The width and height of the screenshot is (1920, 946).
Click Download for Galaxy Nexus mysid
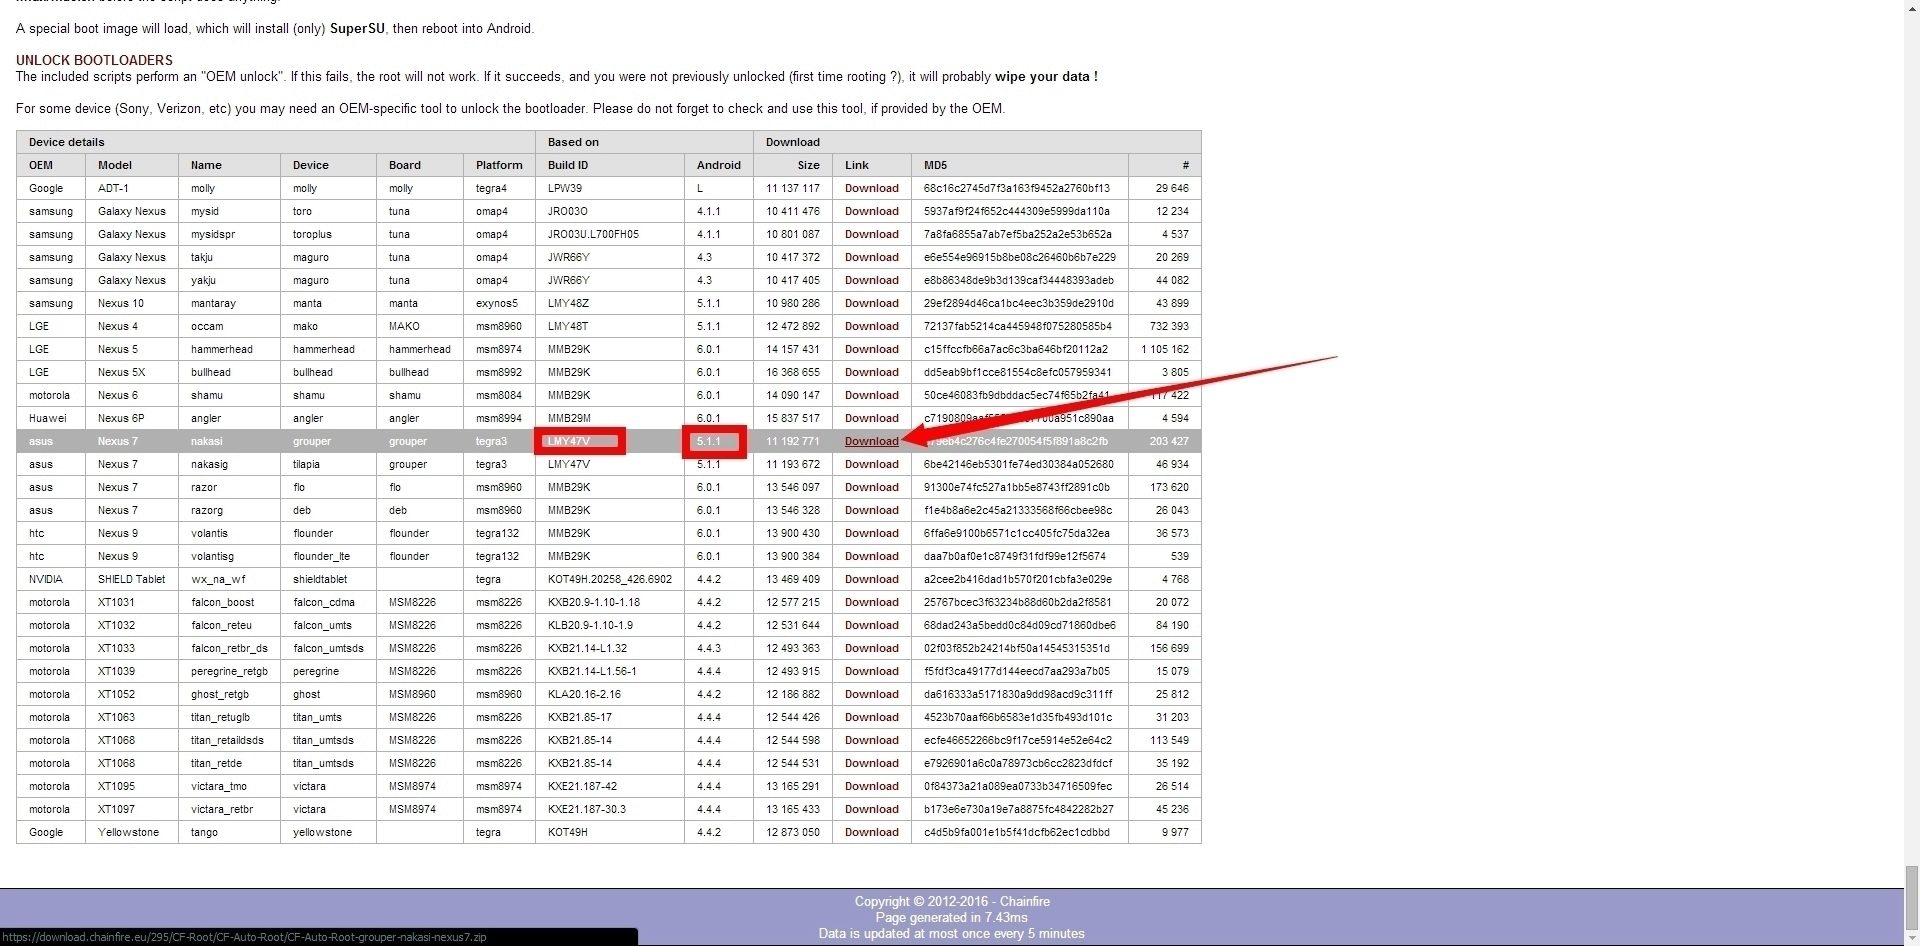pyautogui.click(x=871, y=211)
